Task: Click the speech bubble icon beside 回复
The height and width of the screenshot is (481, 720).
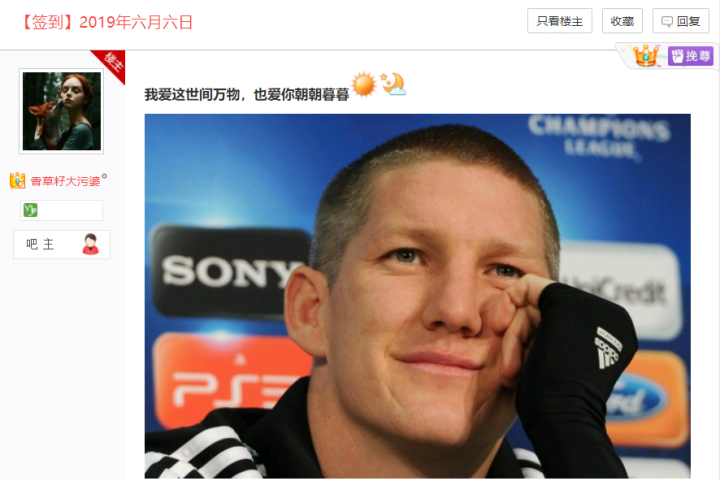Action: pyautogui.click(x=667, y=22)
